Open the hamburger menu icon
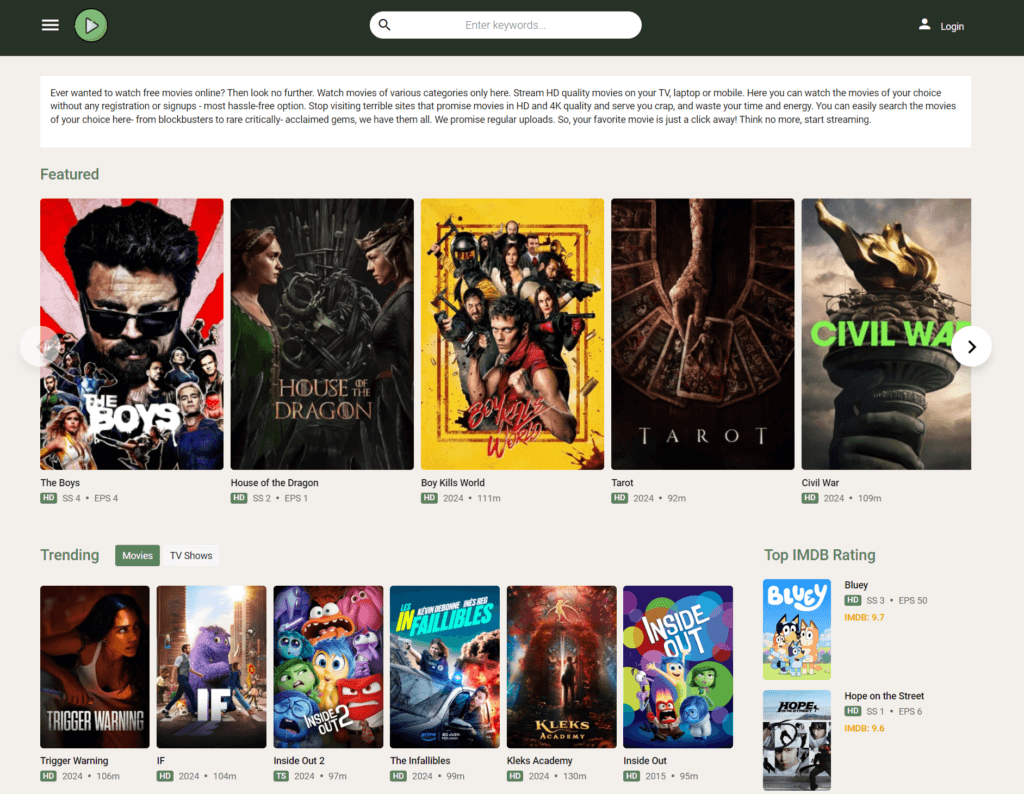This screenshot has width=1024, height=794. coord(50,25)
